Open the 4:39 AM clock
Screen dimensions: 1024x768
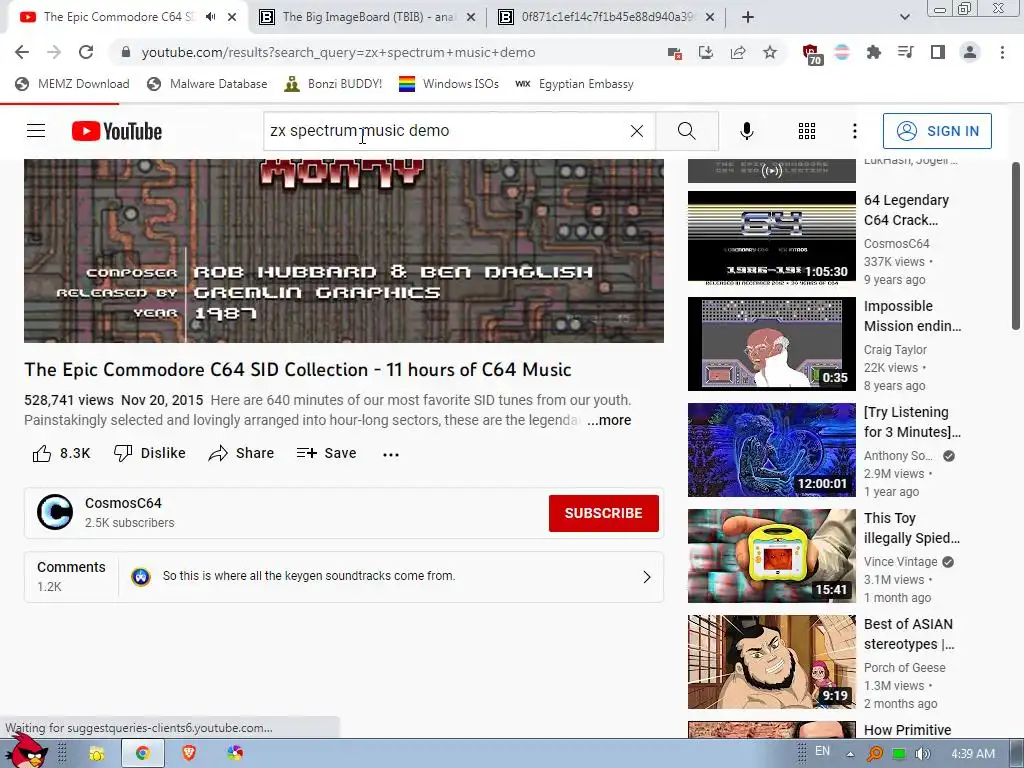973,754
